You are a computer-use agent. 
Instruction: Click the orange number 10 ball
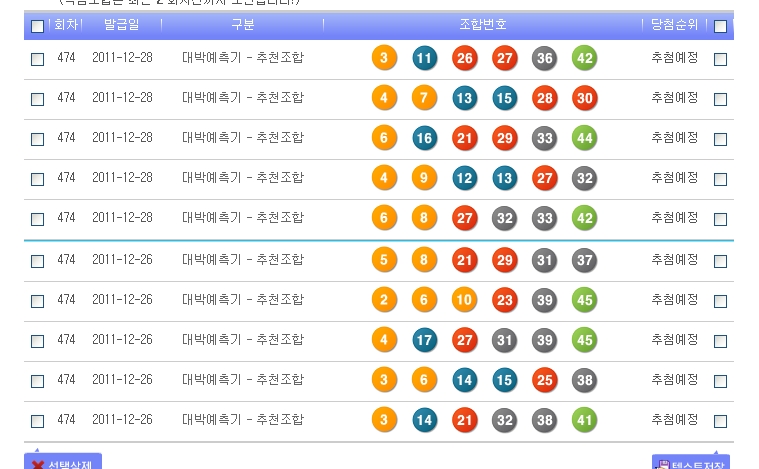(x=464, y=300)
